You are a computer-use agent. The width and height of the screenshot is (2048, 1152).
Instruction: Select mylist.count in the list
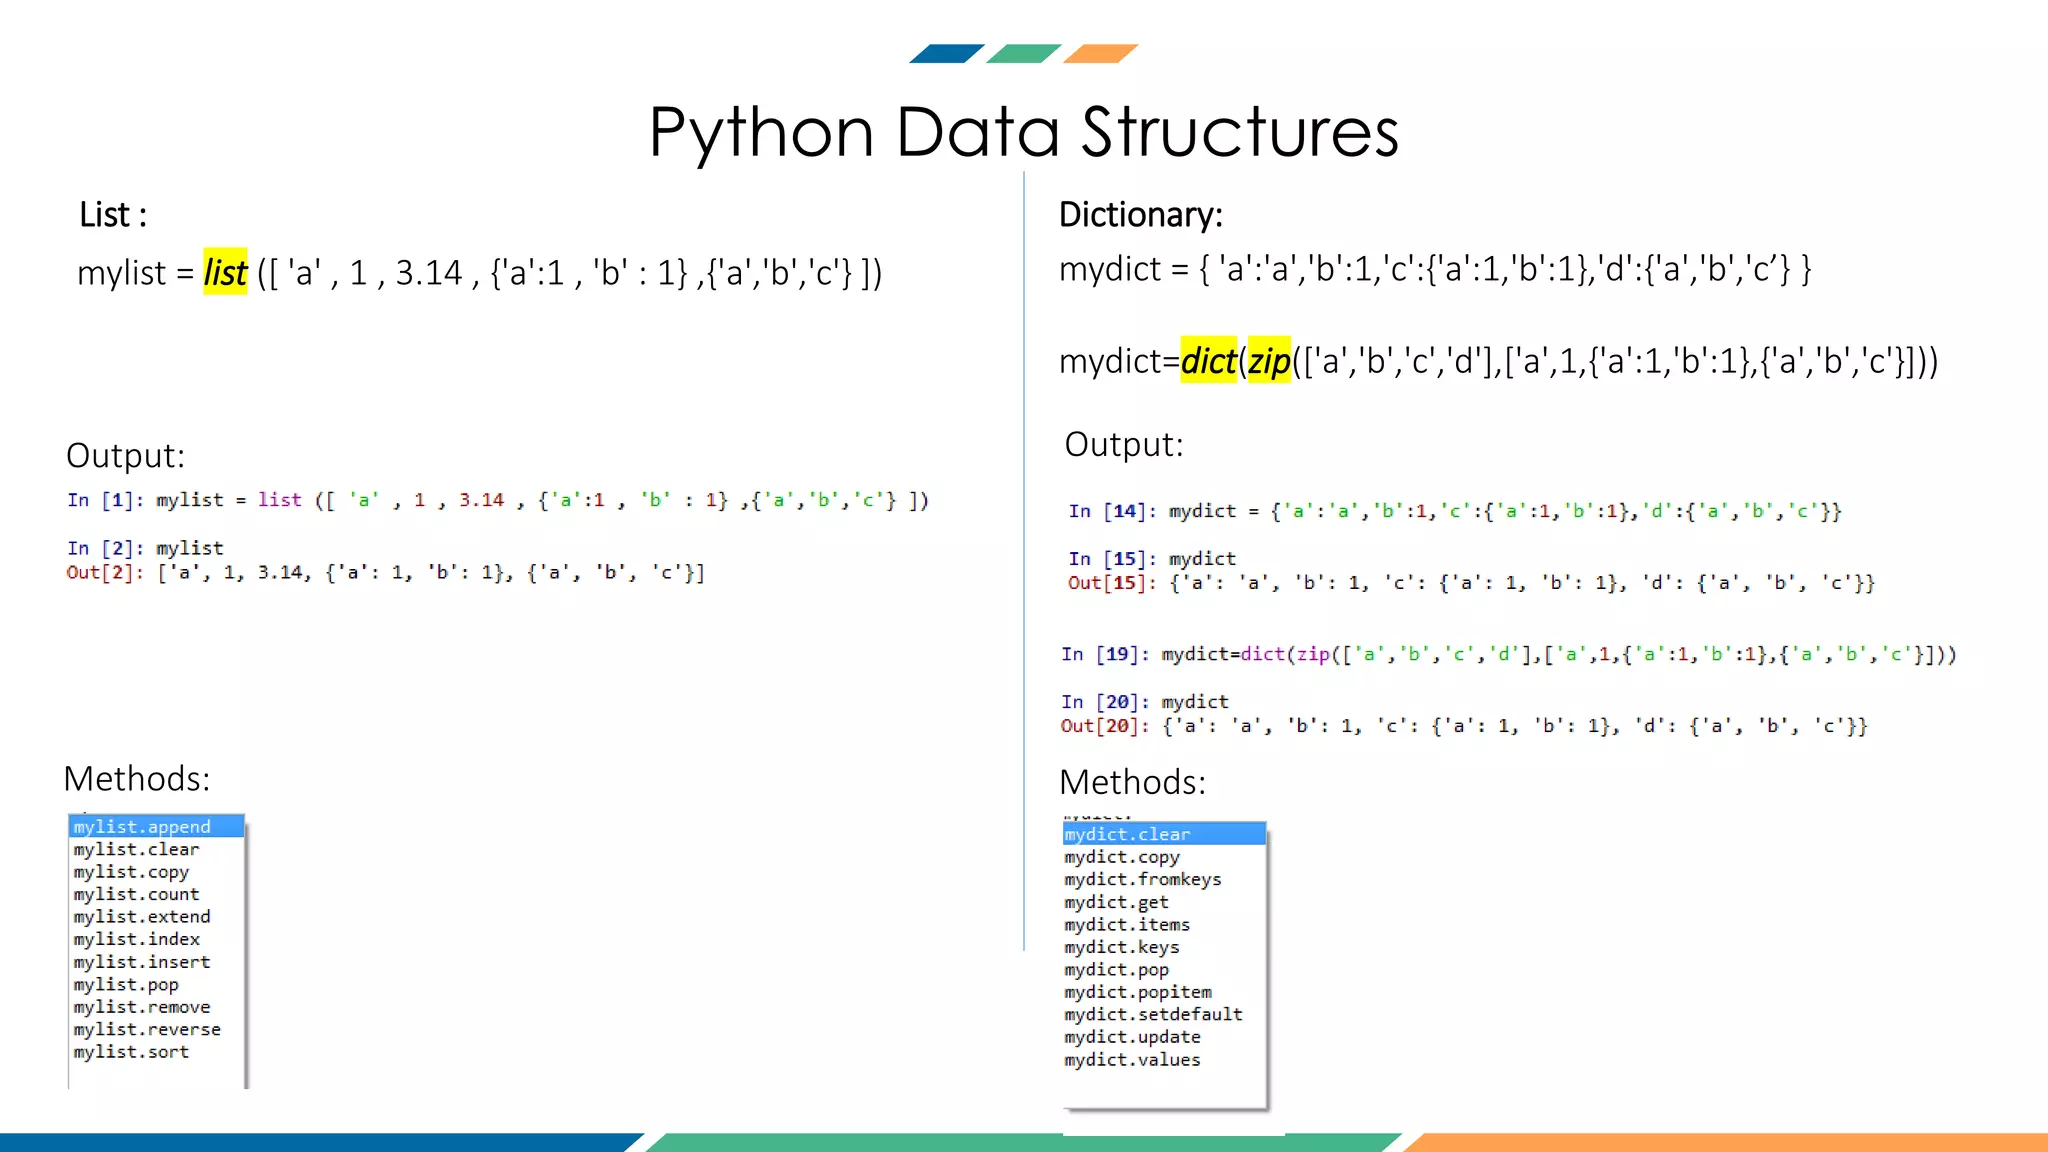click(136, 894)
